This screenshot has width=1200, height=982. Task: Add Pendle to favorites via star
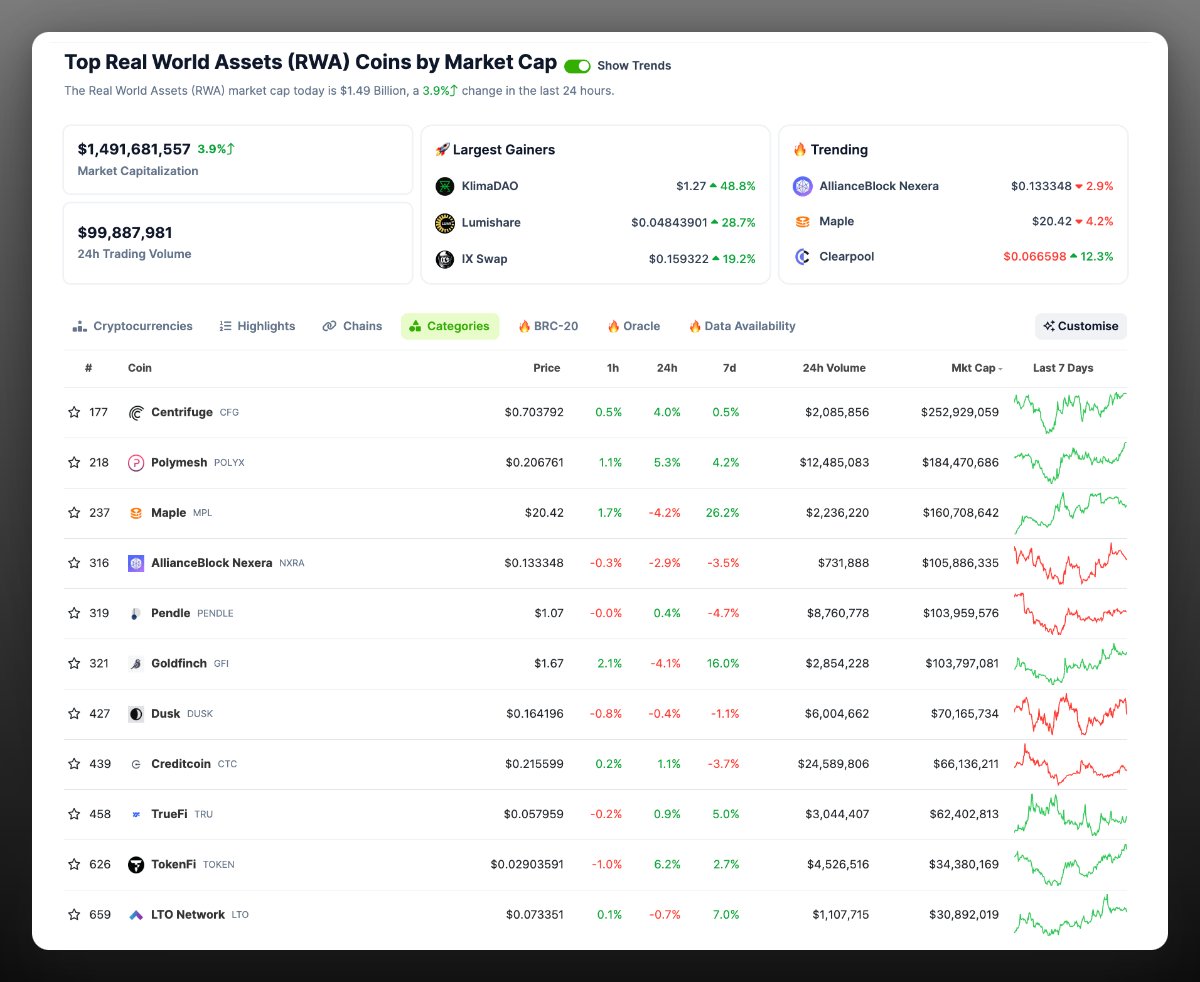(x=74, y=613)
